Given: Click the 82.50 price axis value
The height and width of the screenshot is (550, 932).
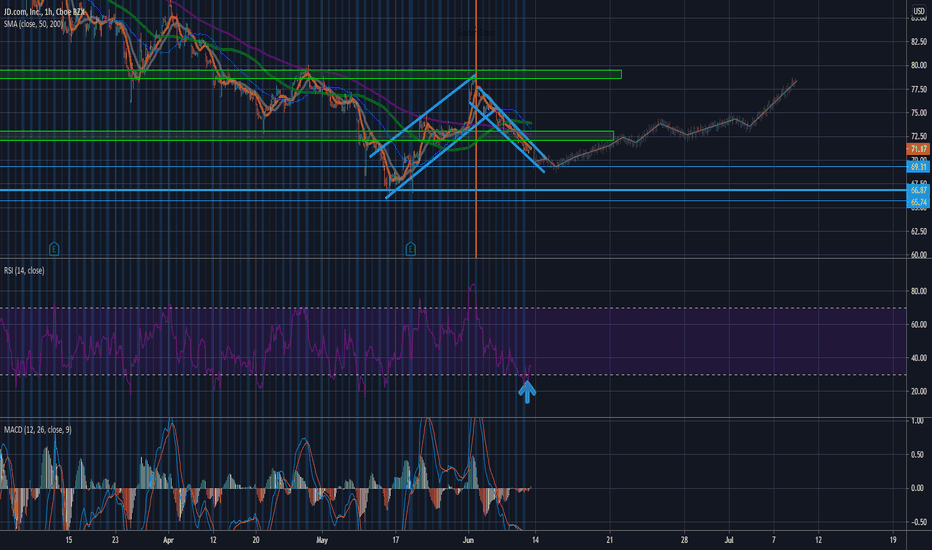Looking at the screenshot, I should (918, 42).
